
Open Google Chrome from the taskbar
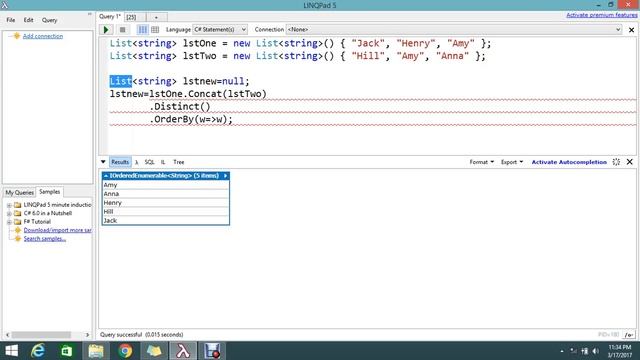click(x=125, y=351)
